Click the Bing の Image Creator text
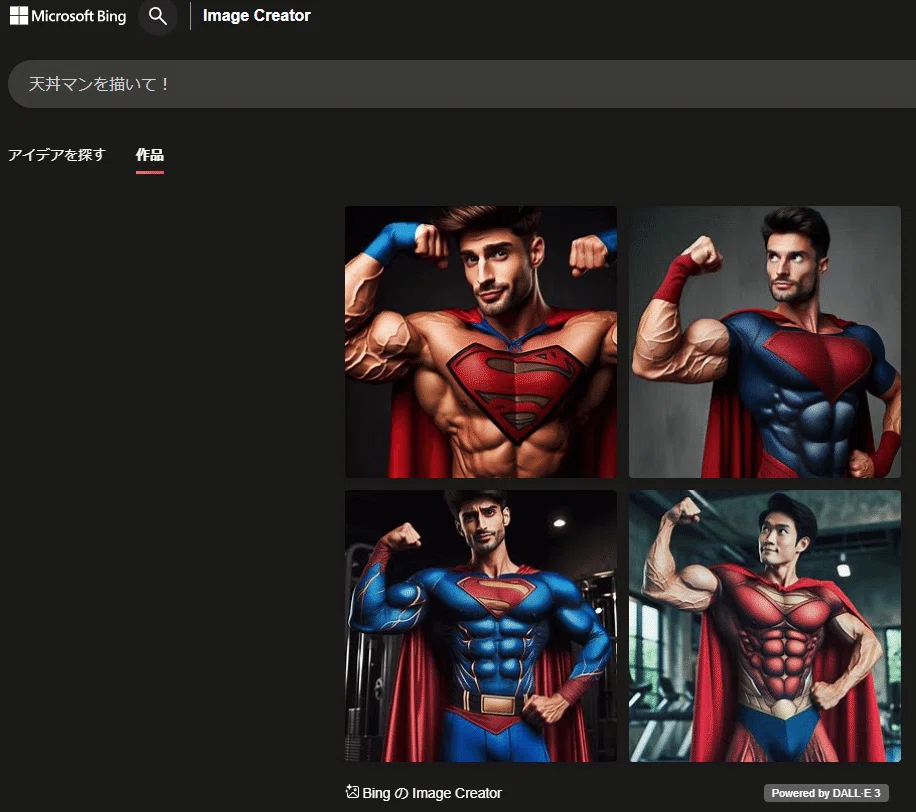The height and width of the screenshot is (812, 916). point(432,793)
